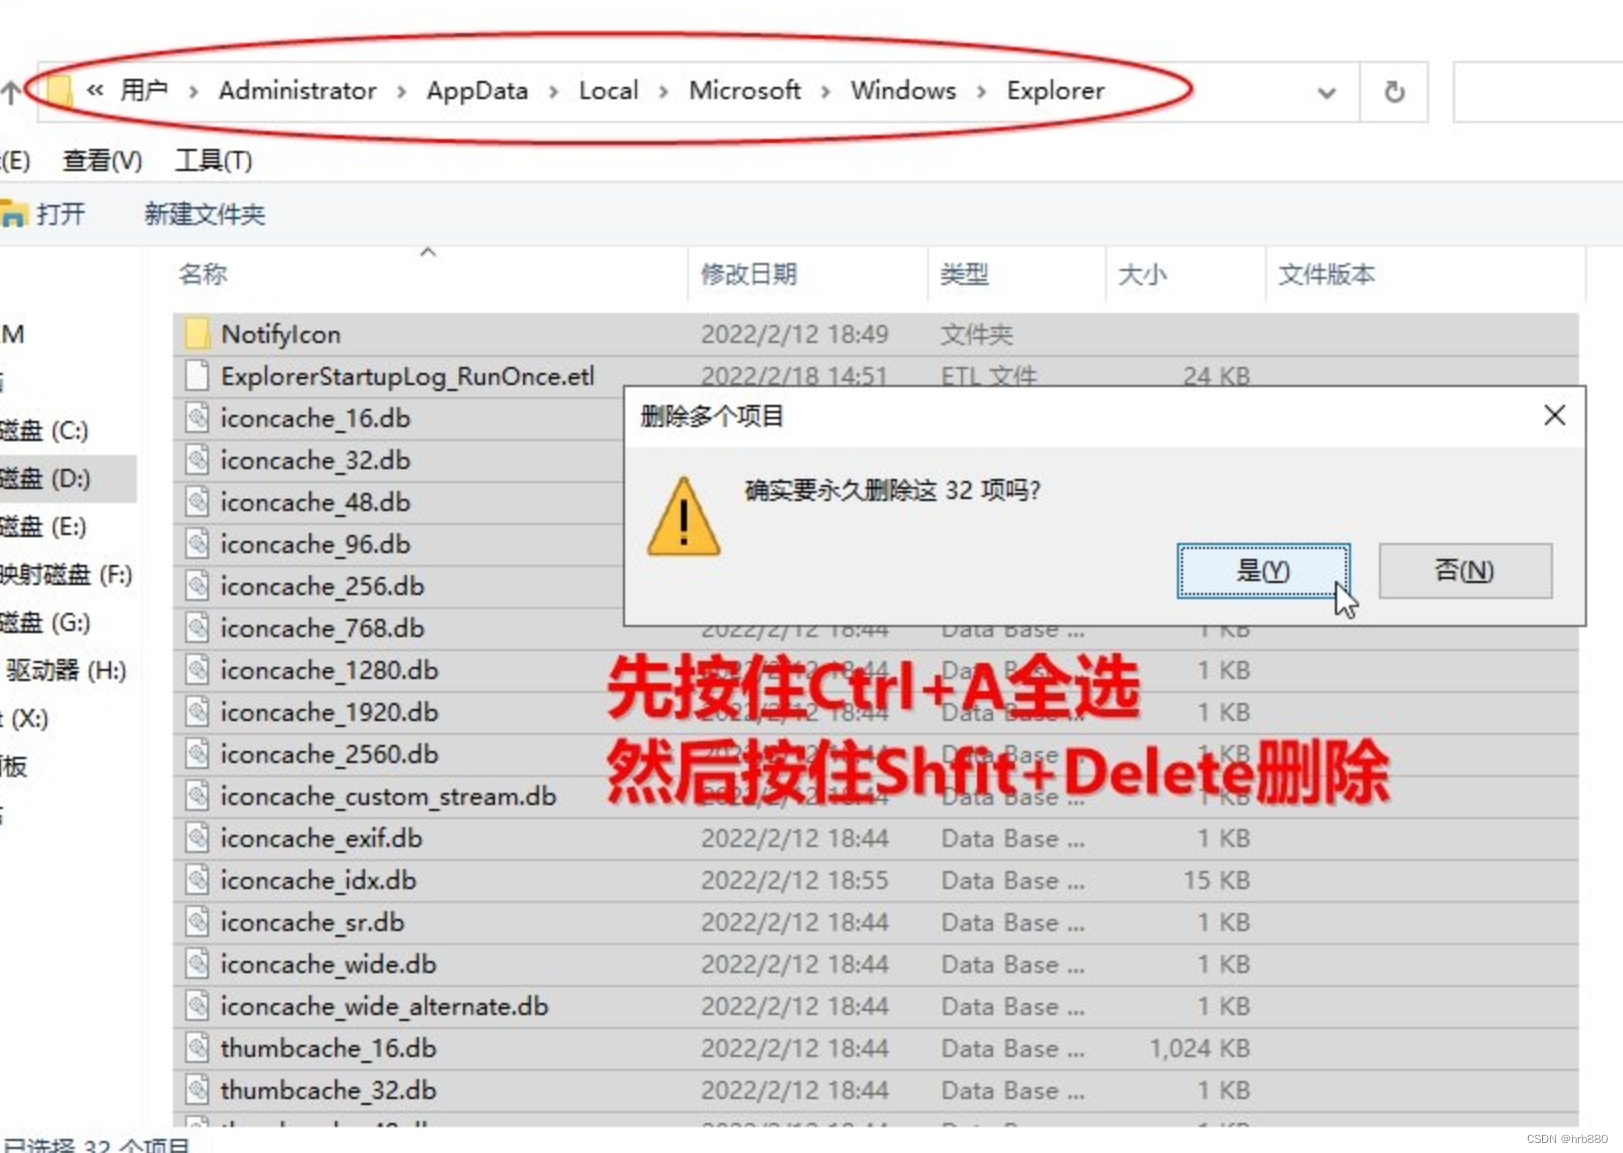1623x1153 pixels.
Task: Click the iconcache_1920.db file icon
Action: point(197,712)
